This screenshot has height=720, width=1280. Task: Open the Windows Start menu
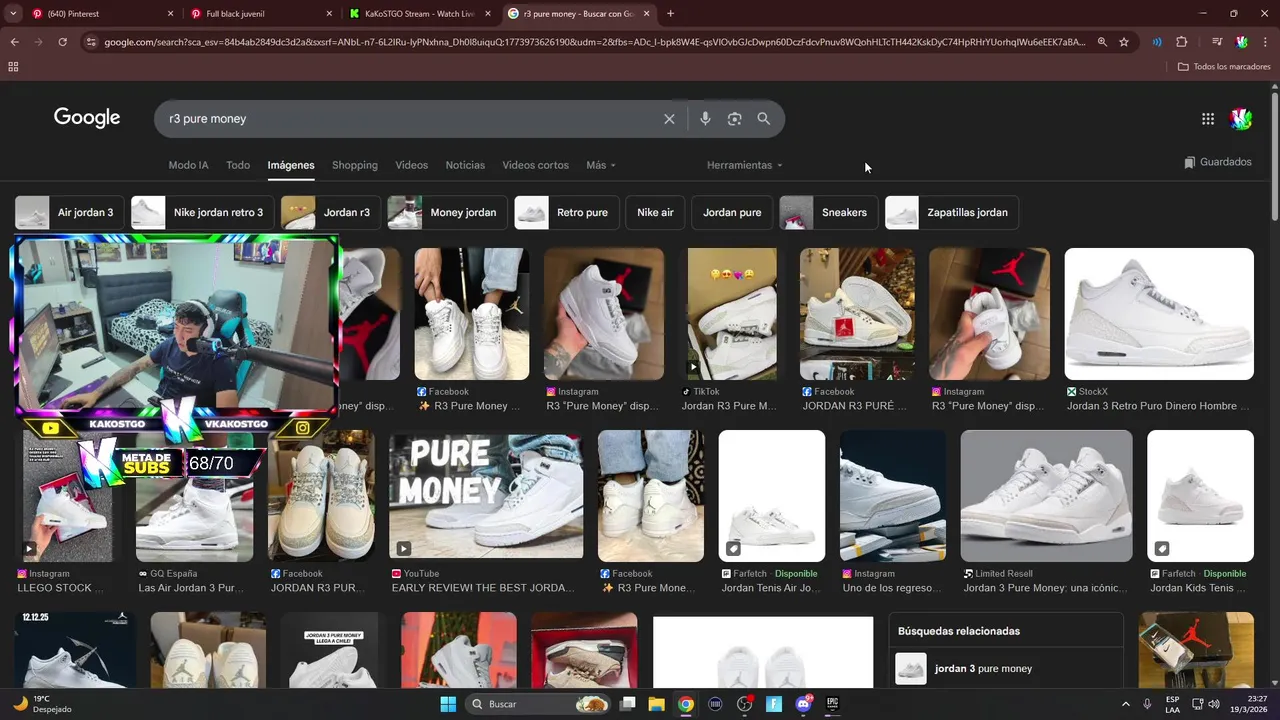(447, 704)
